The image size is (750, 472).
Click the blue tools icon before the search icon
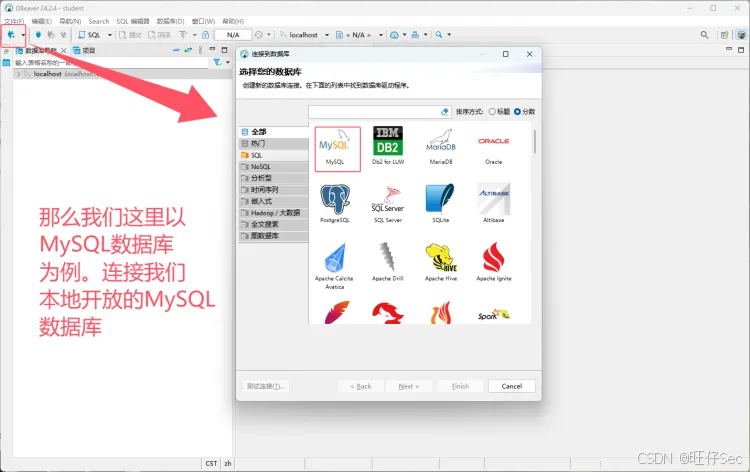pos(415,35)
